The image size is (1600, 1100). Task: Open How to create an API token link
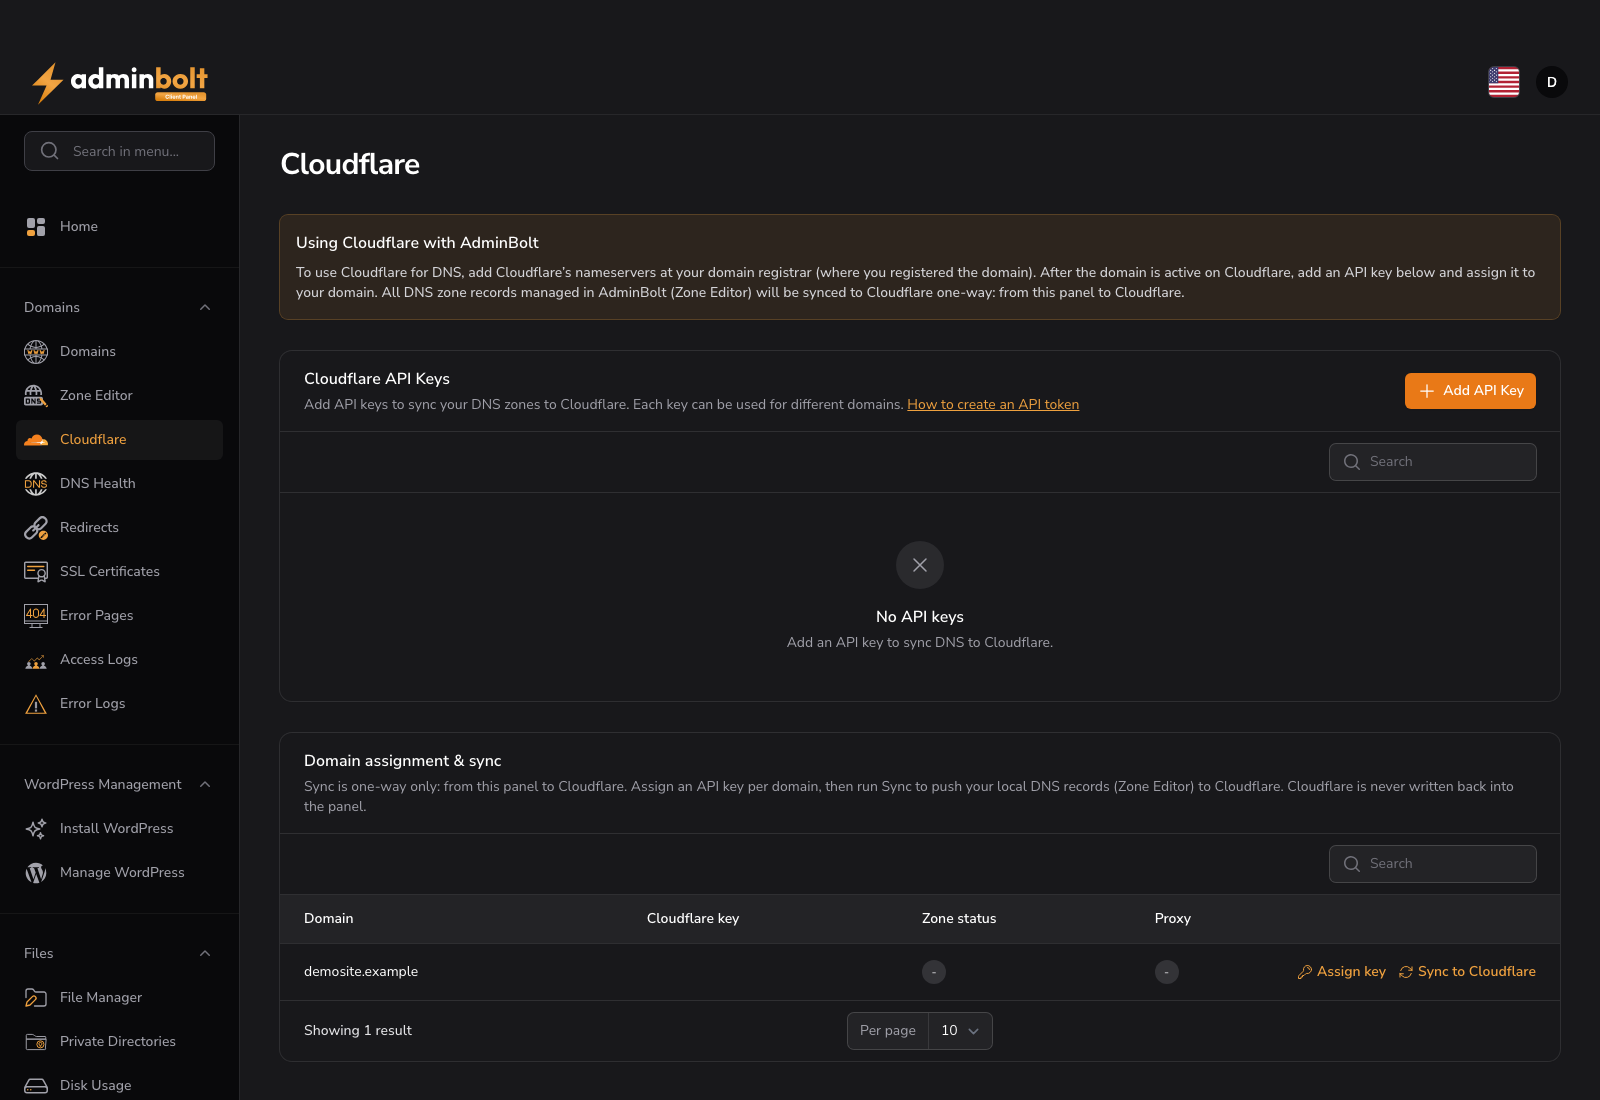pos(993,405)
